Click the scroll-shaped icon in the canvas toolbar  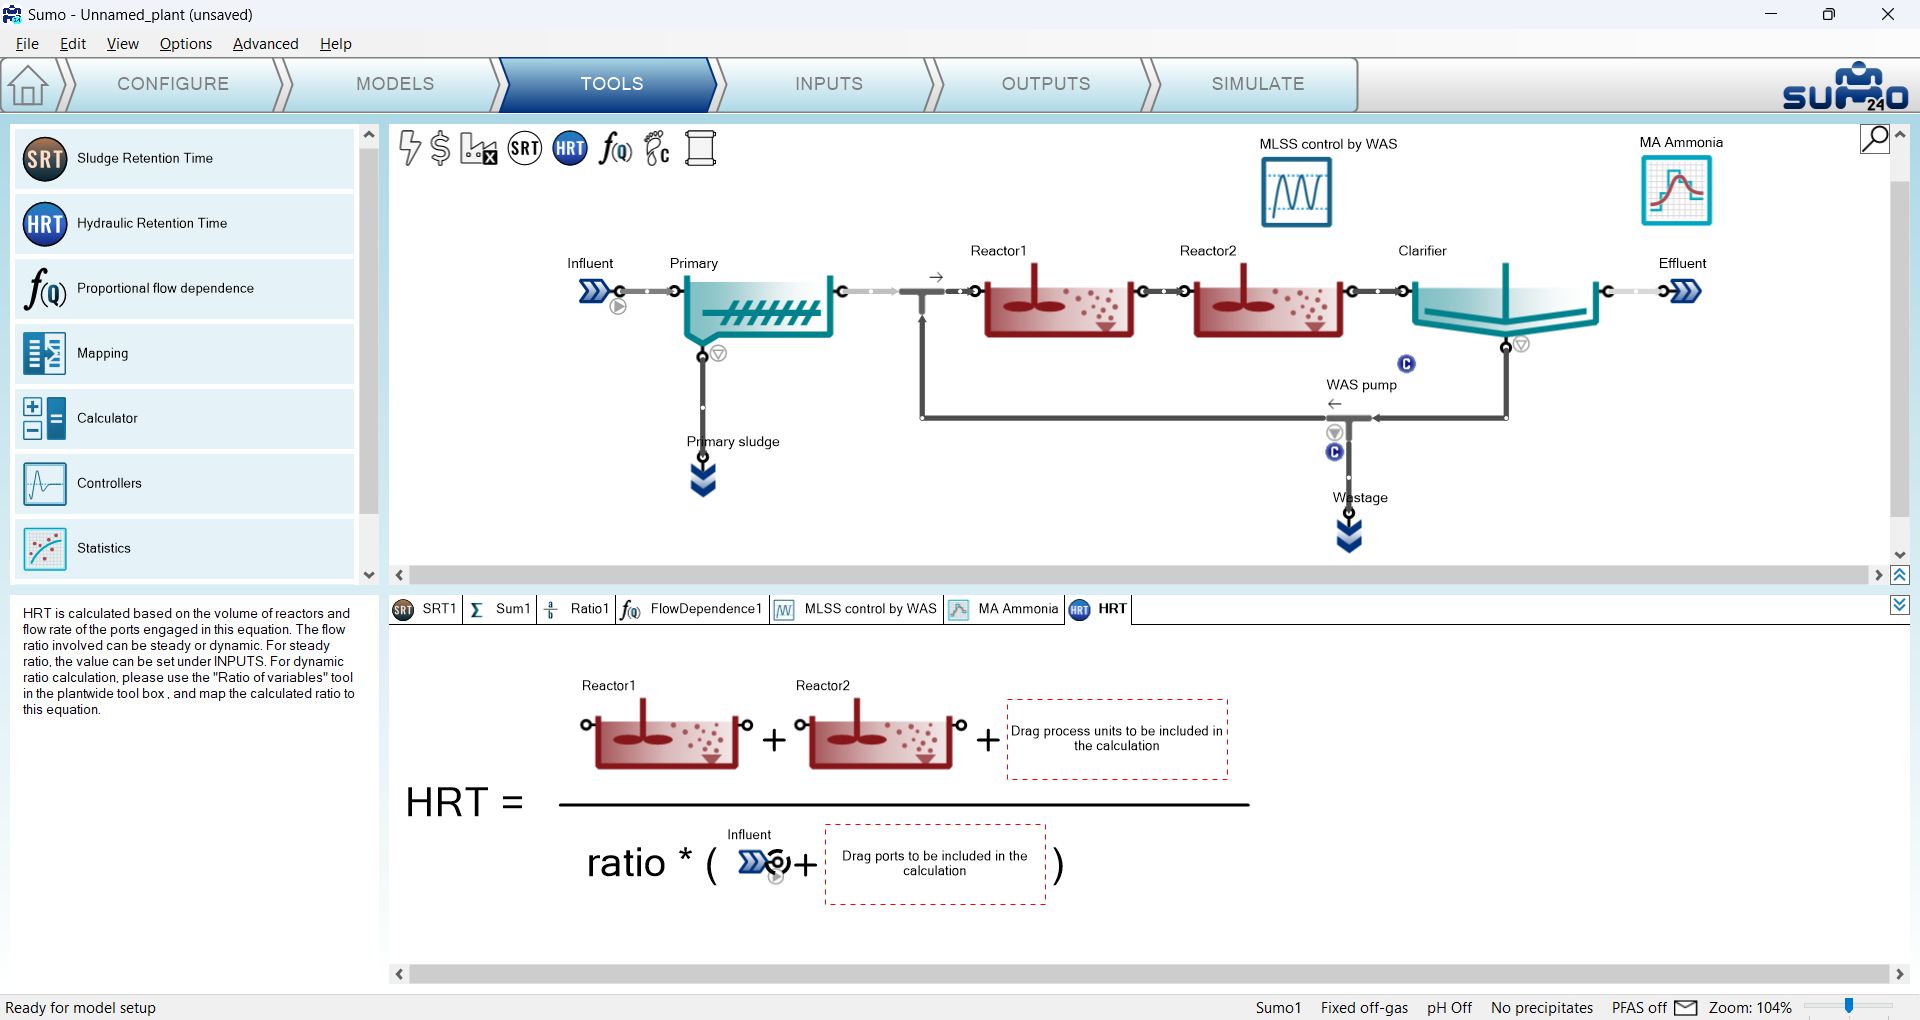pyautogui.click(x=701, y=149)
